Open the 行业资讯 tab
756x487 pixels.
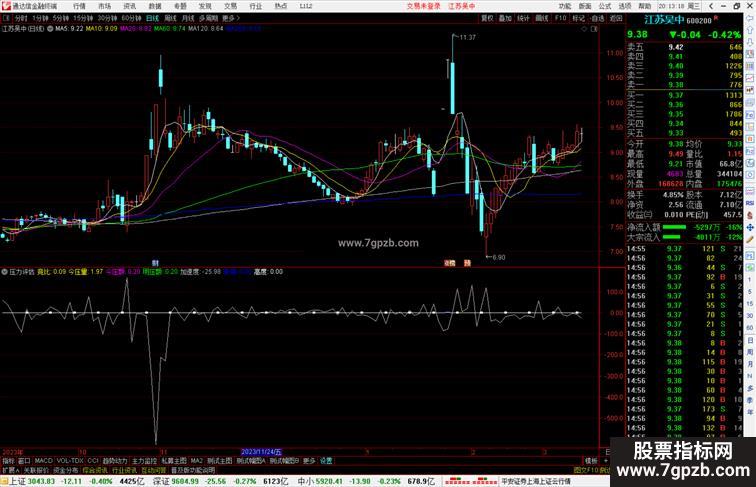pos(124,470)
